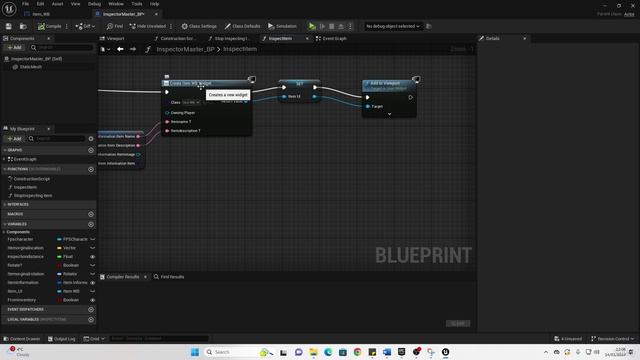640x360 pixels.
Task: Open Class Defaults
Action: pos(242,26)
